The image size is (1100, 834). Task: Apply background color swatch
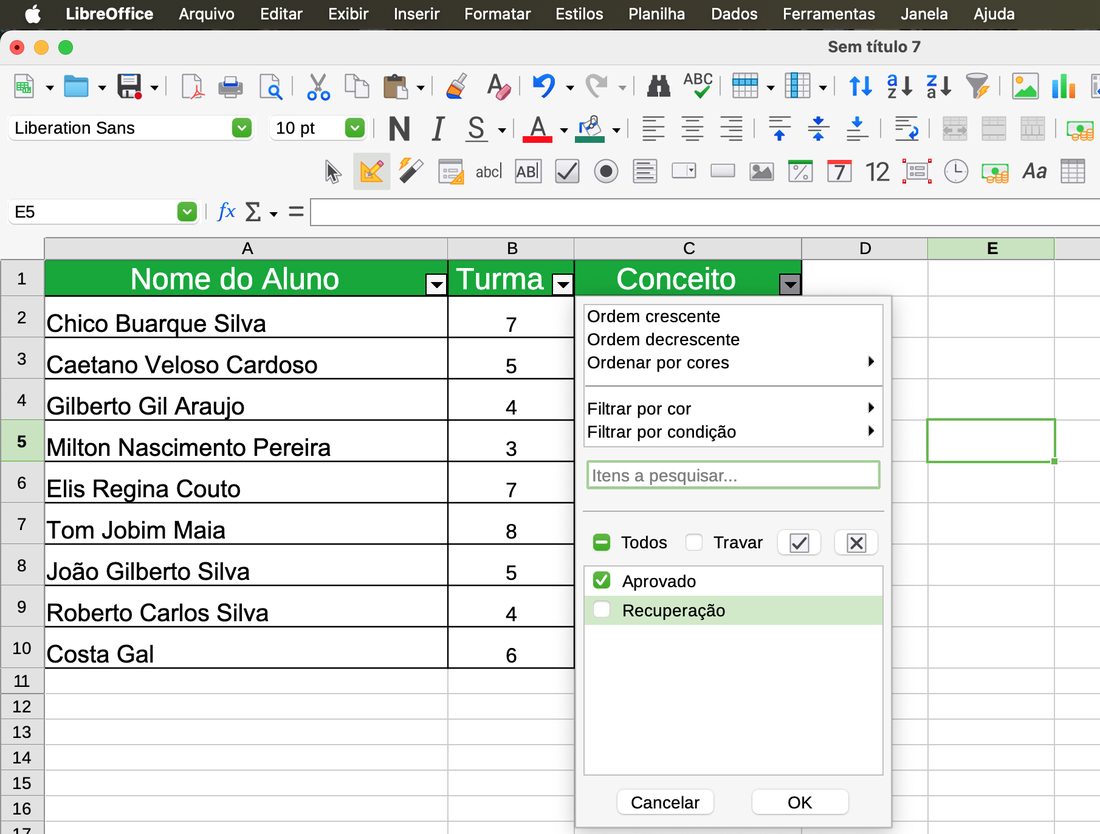click(590, 130)
